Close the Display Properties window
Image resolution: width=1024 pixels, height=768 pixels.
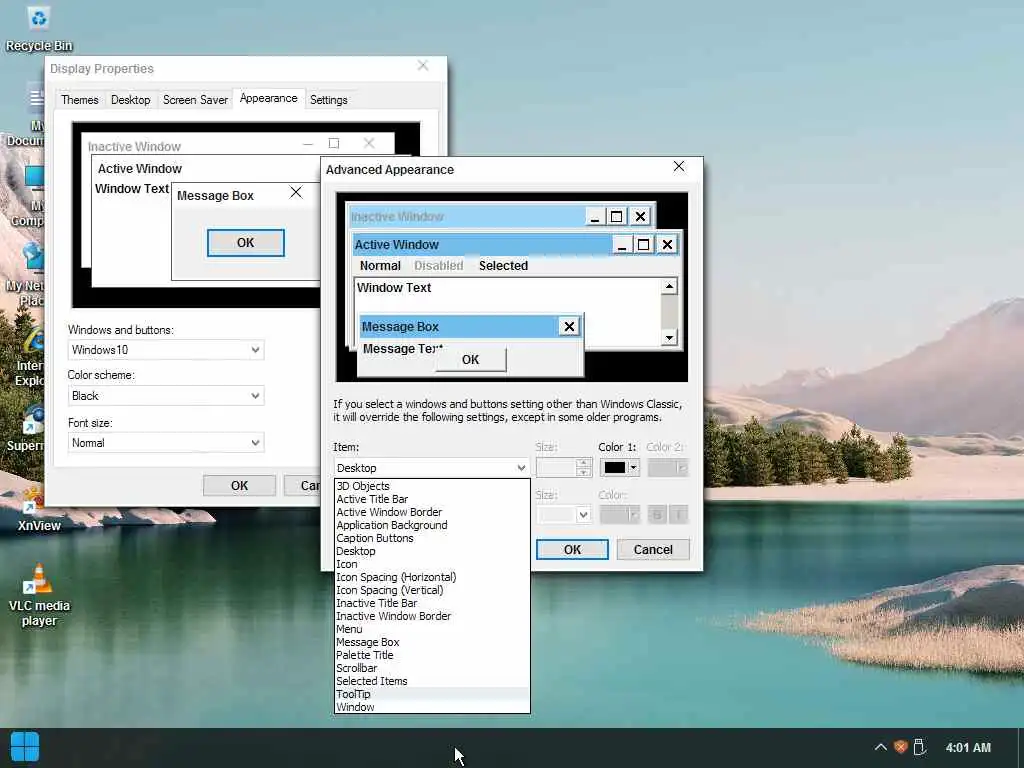[423, 66]
